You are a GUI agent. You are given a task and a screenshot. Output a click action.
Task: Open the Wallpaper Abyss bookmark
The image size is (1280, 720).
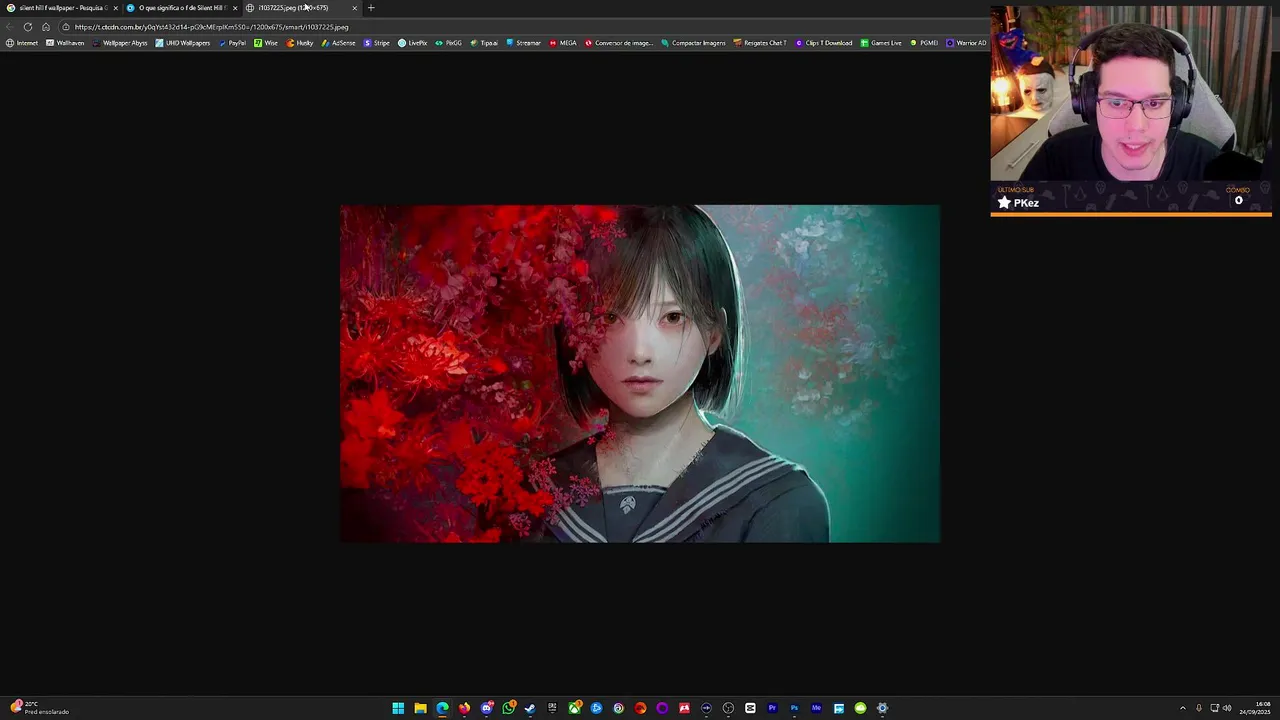pos(119,43)
